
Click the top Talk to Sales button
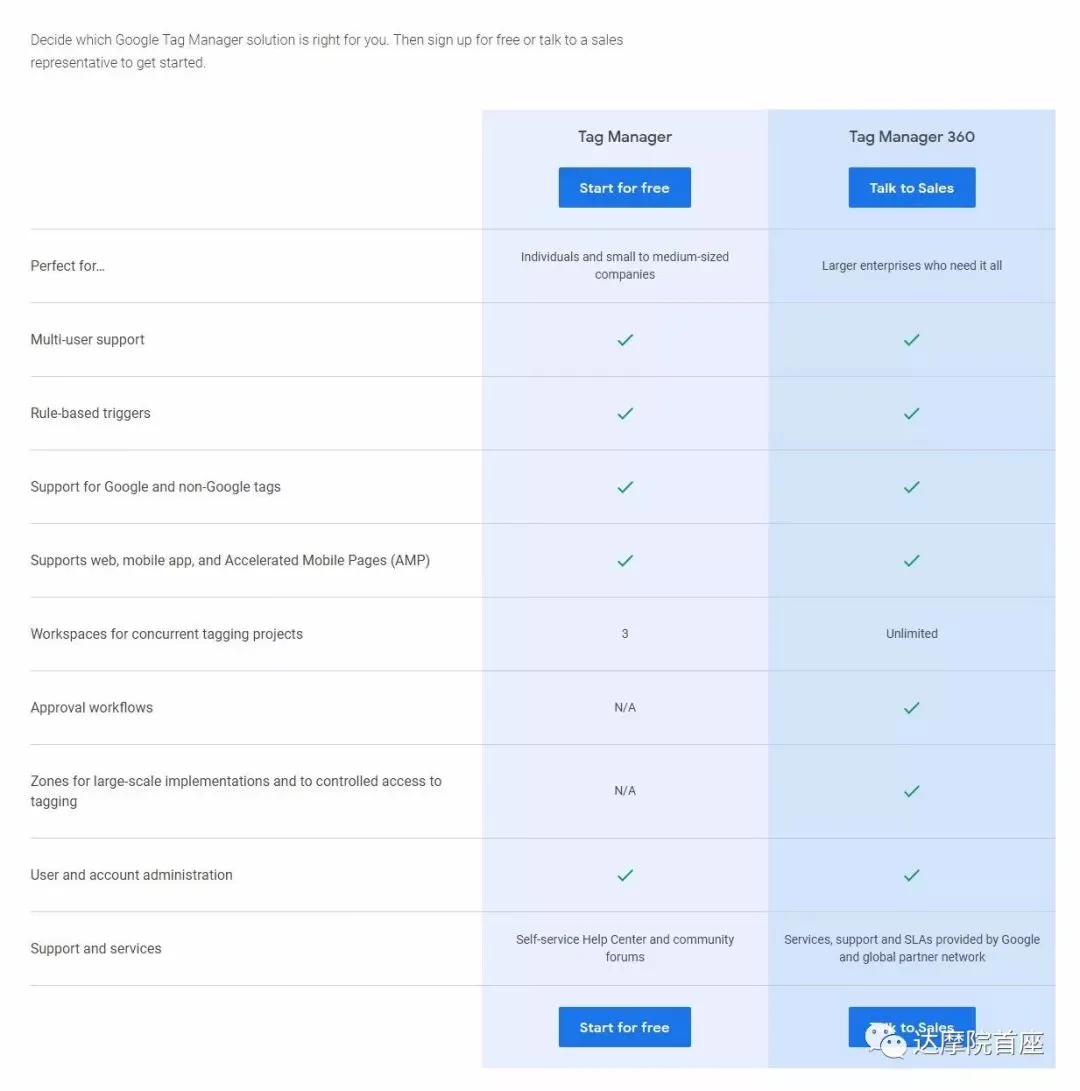coord(912,187)
